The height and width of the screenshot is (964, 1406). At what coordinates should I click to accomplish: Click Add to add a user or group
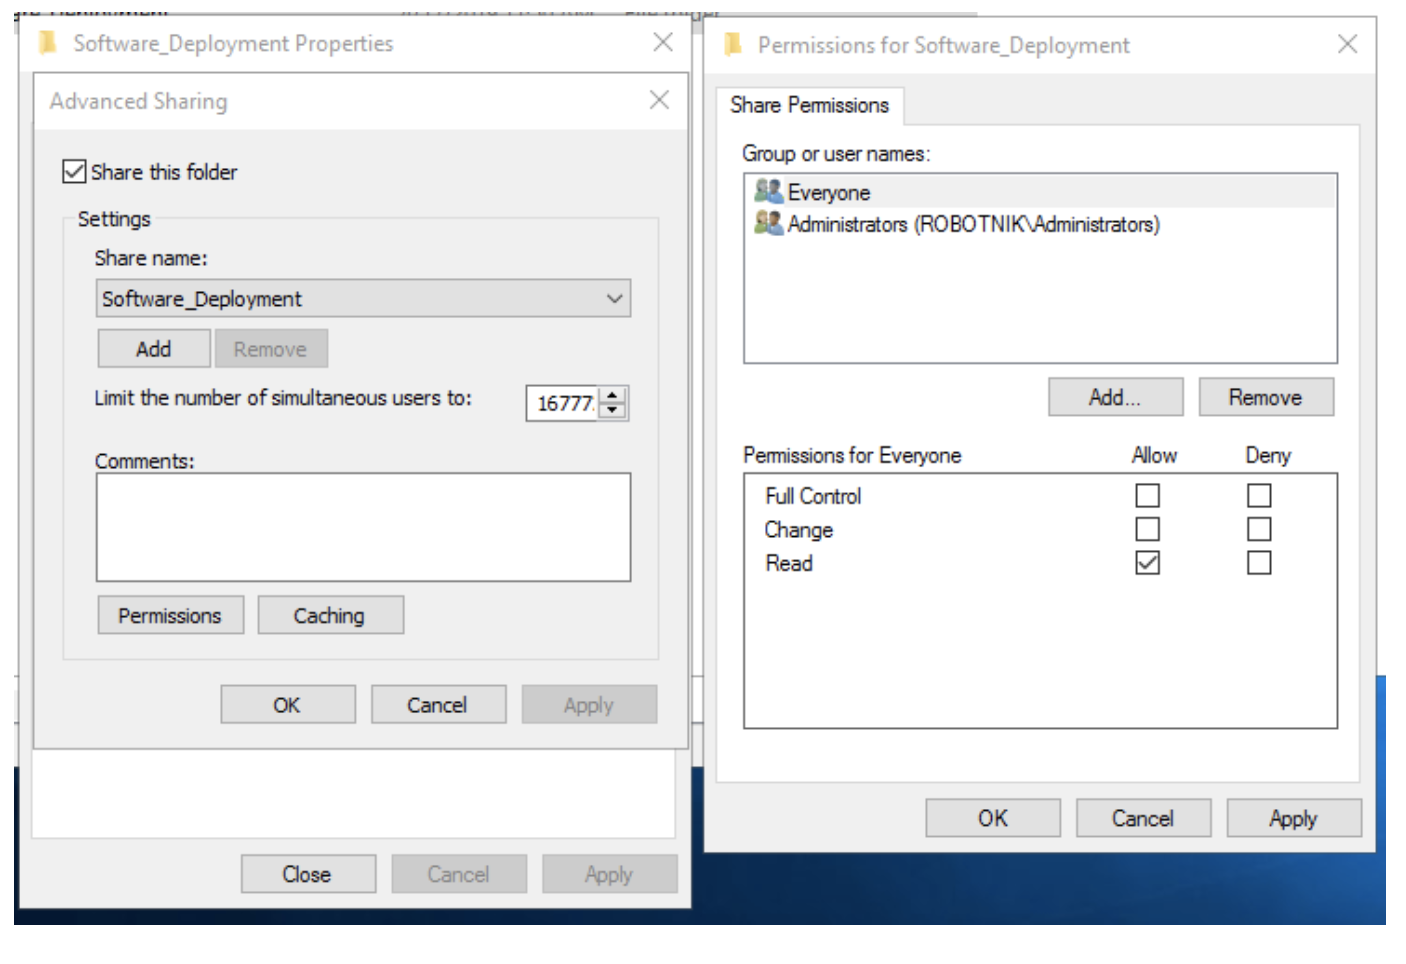tap(1114, 397)
